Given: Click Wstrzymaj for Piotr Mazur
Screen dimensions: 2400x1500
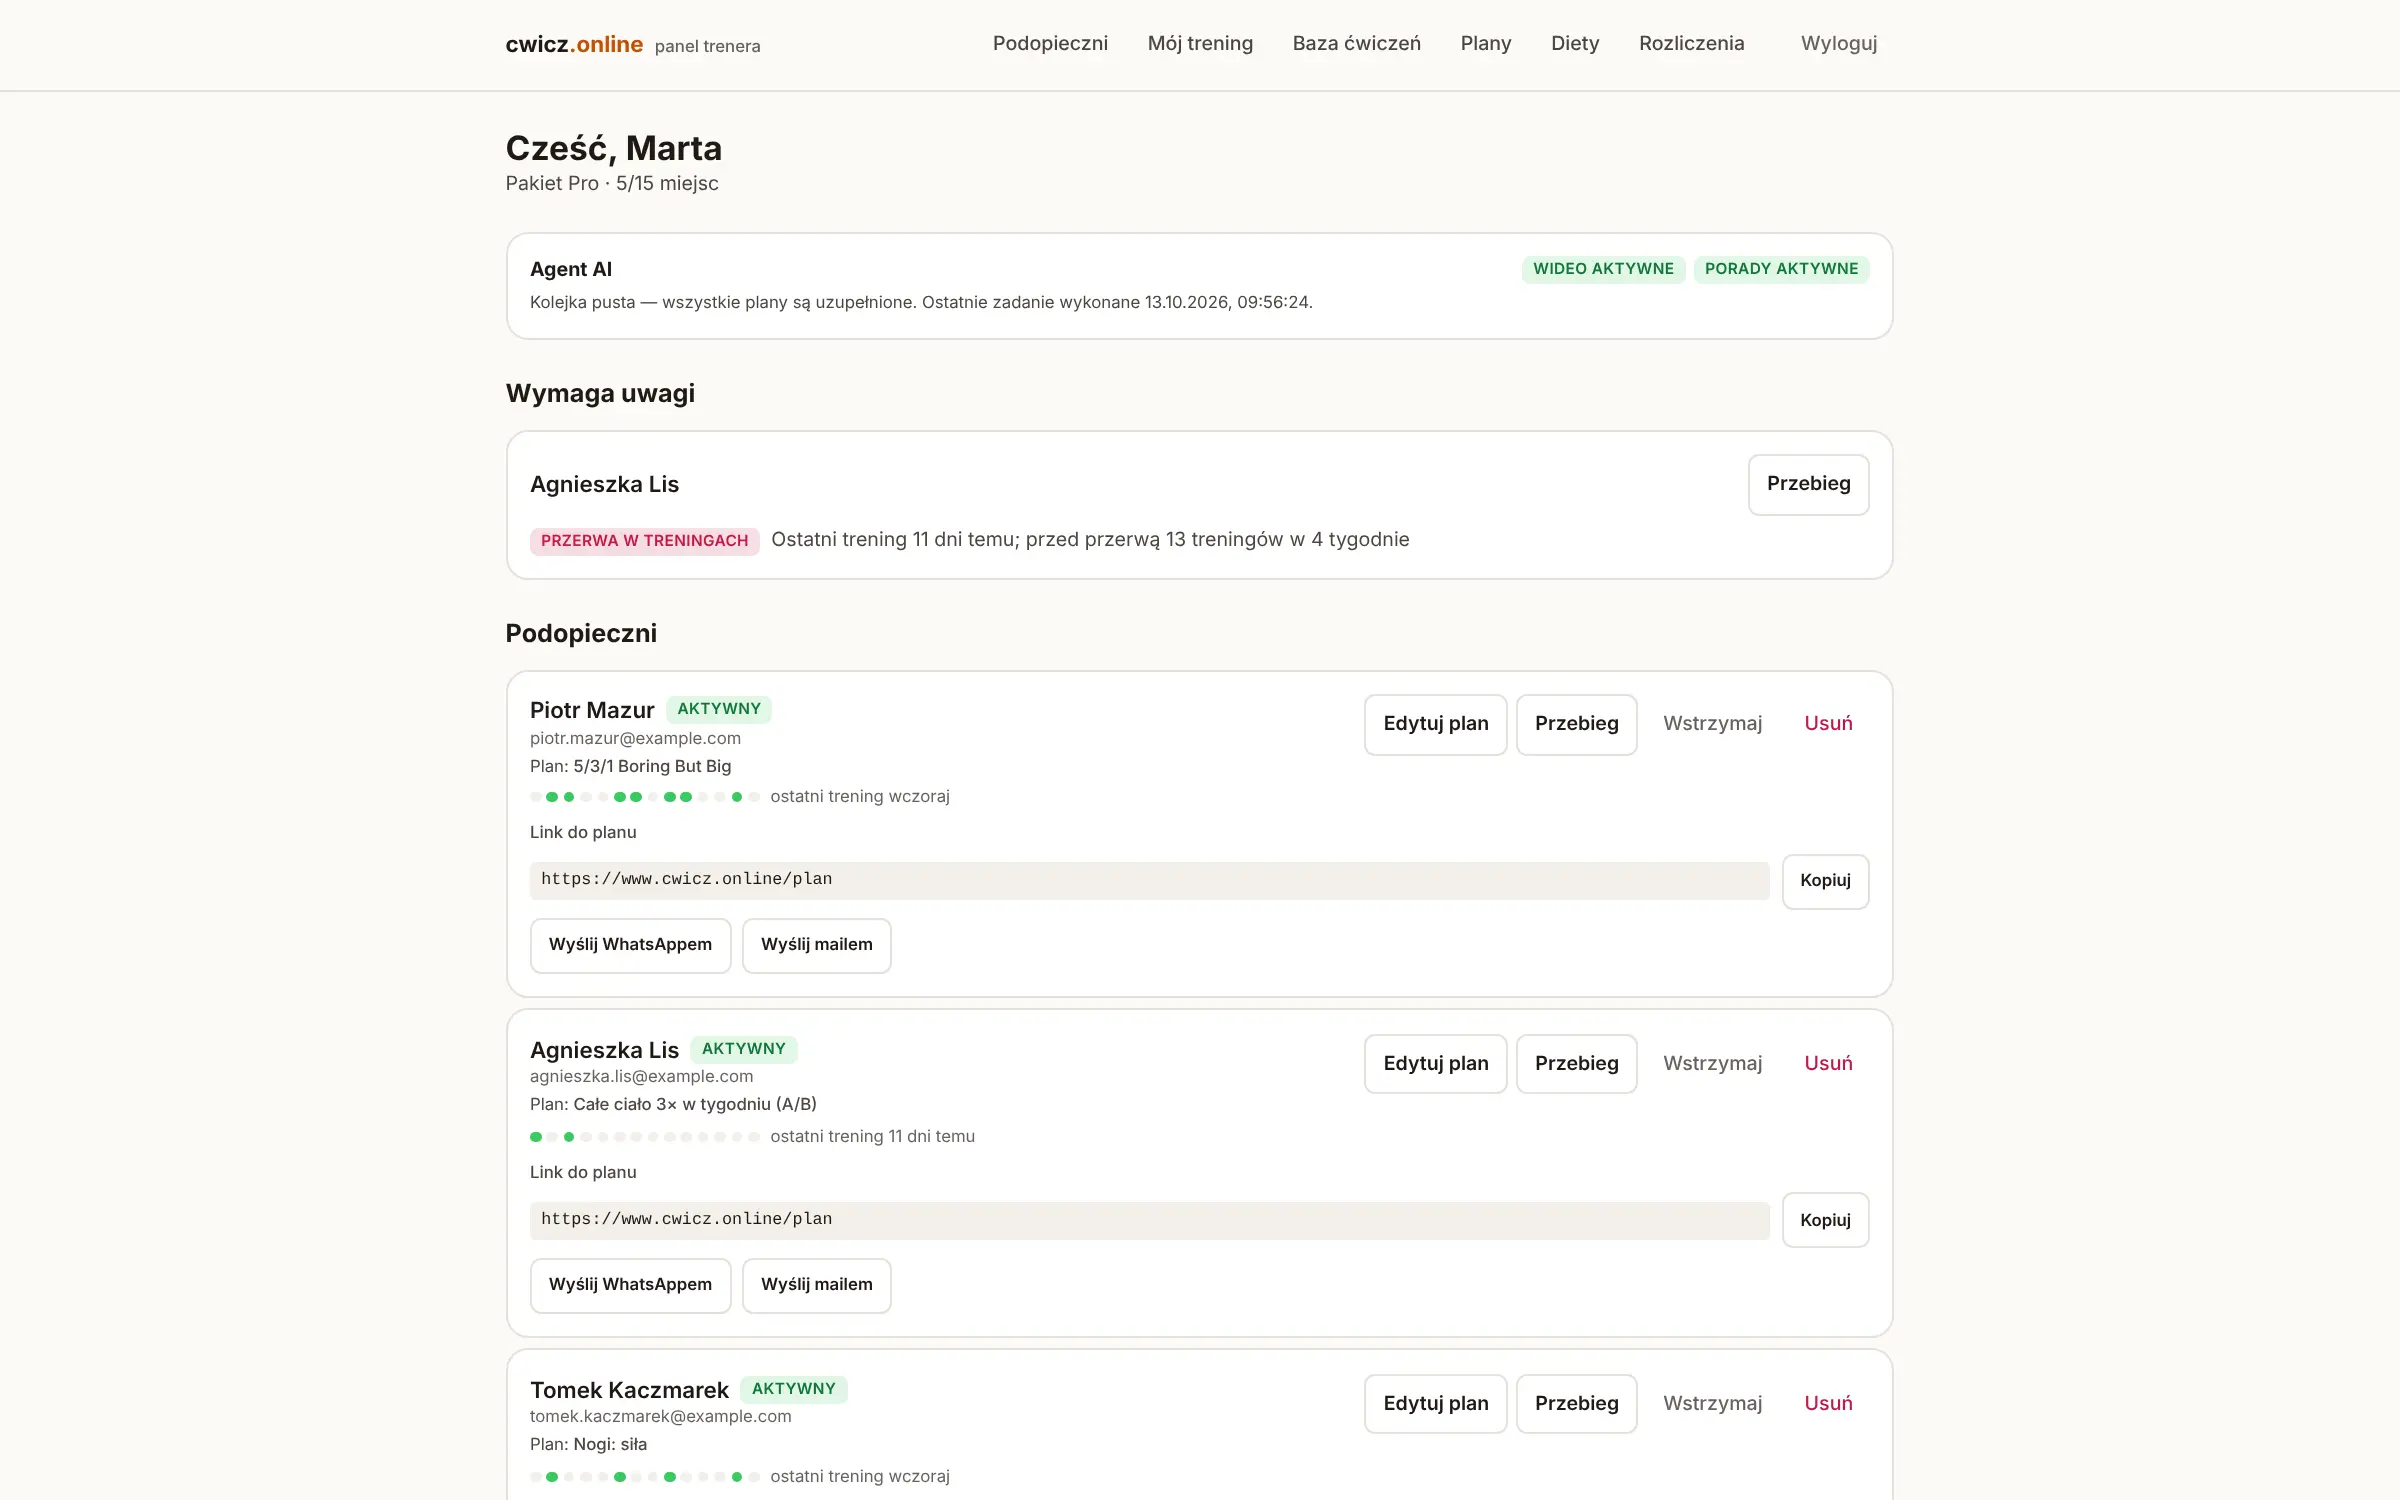Looking at the screenshot, I should click(x=1712, y=724).
